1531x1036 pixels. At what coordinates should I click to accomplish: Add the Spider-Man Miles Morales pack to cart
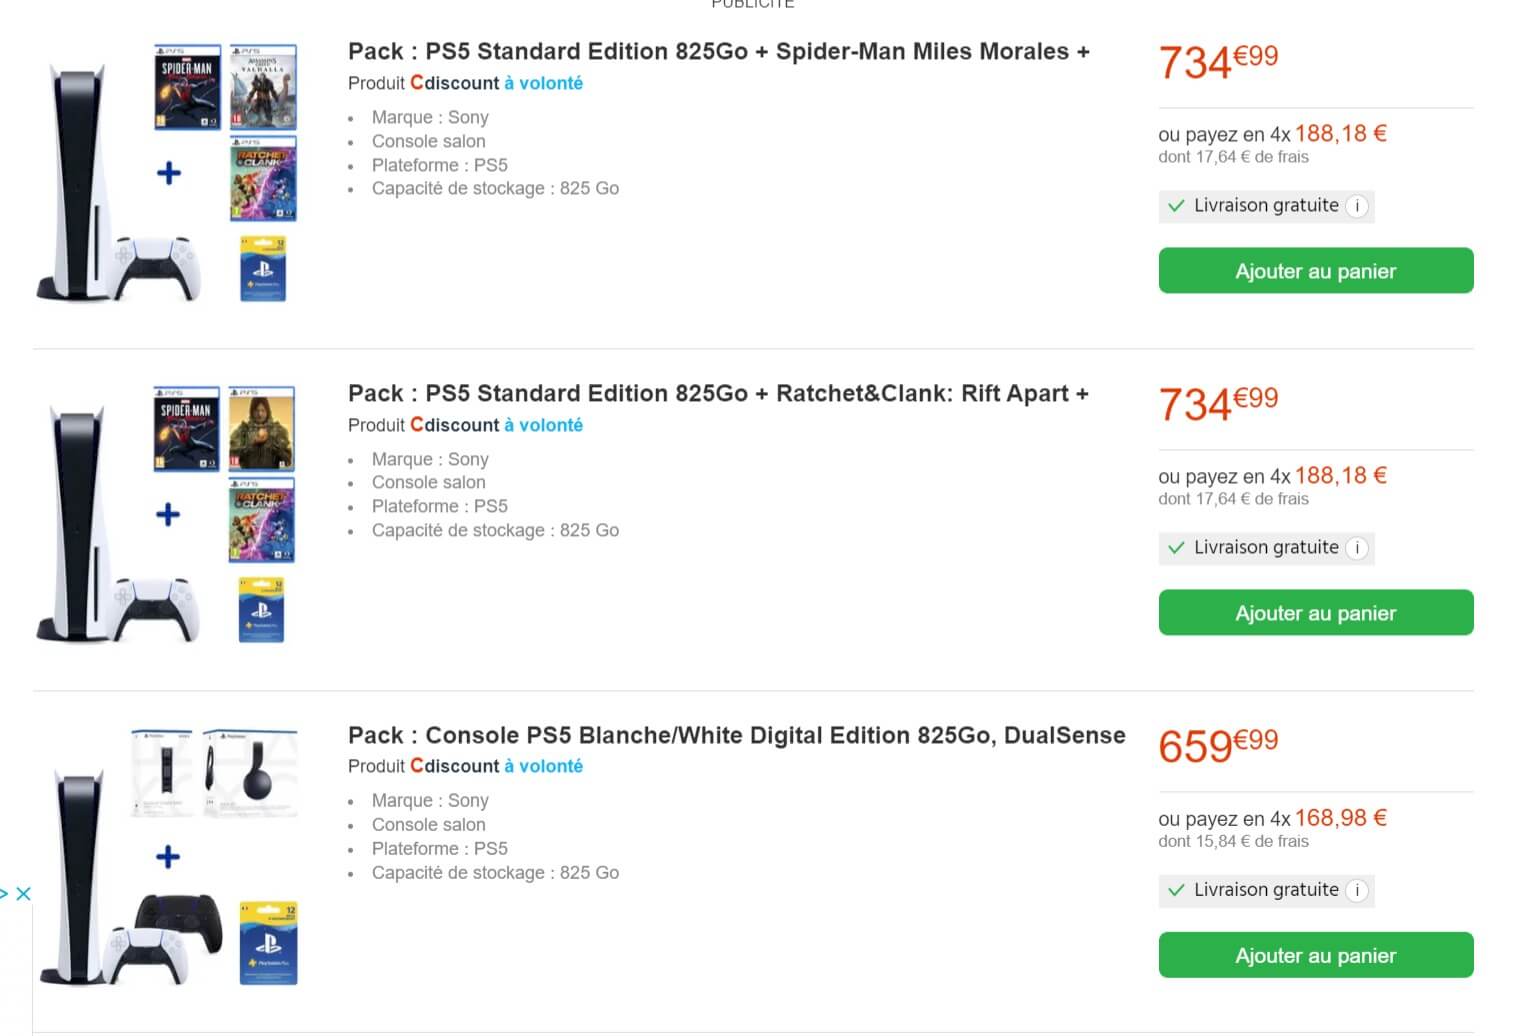pyautogui.click(x=1315, y=271)
